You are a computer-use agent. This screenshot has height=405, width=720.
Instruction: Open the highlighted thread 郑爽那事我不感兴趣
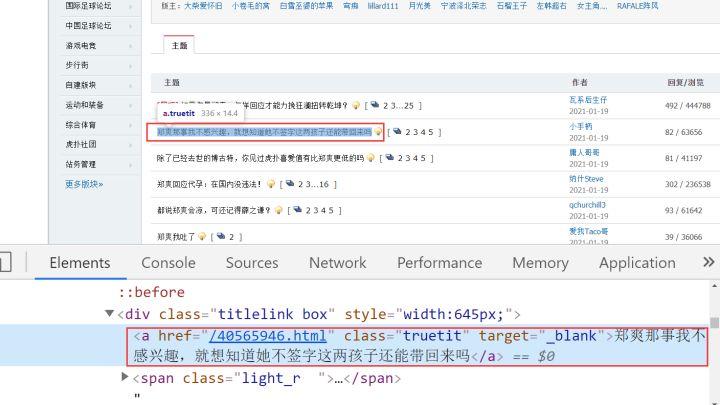coord(264,132)
